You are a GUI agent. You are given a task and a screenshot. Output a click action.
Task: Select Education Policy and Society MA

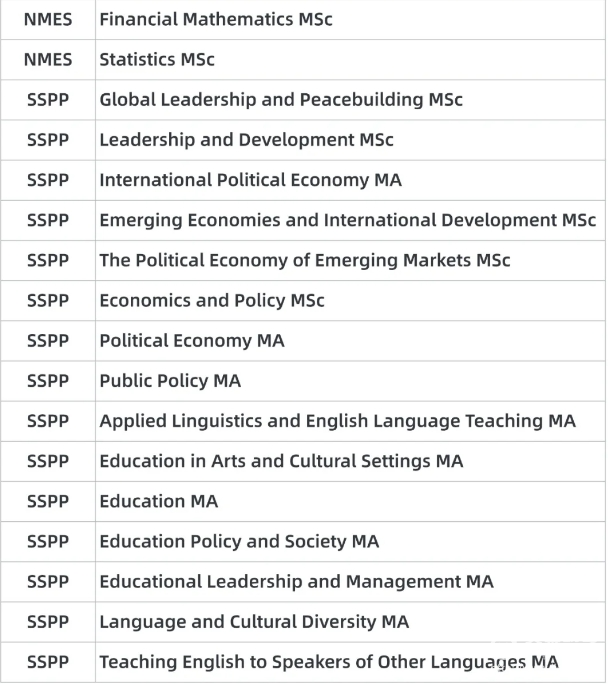click(x=239, y=541)
